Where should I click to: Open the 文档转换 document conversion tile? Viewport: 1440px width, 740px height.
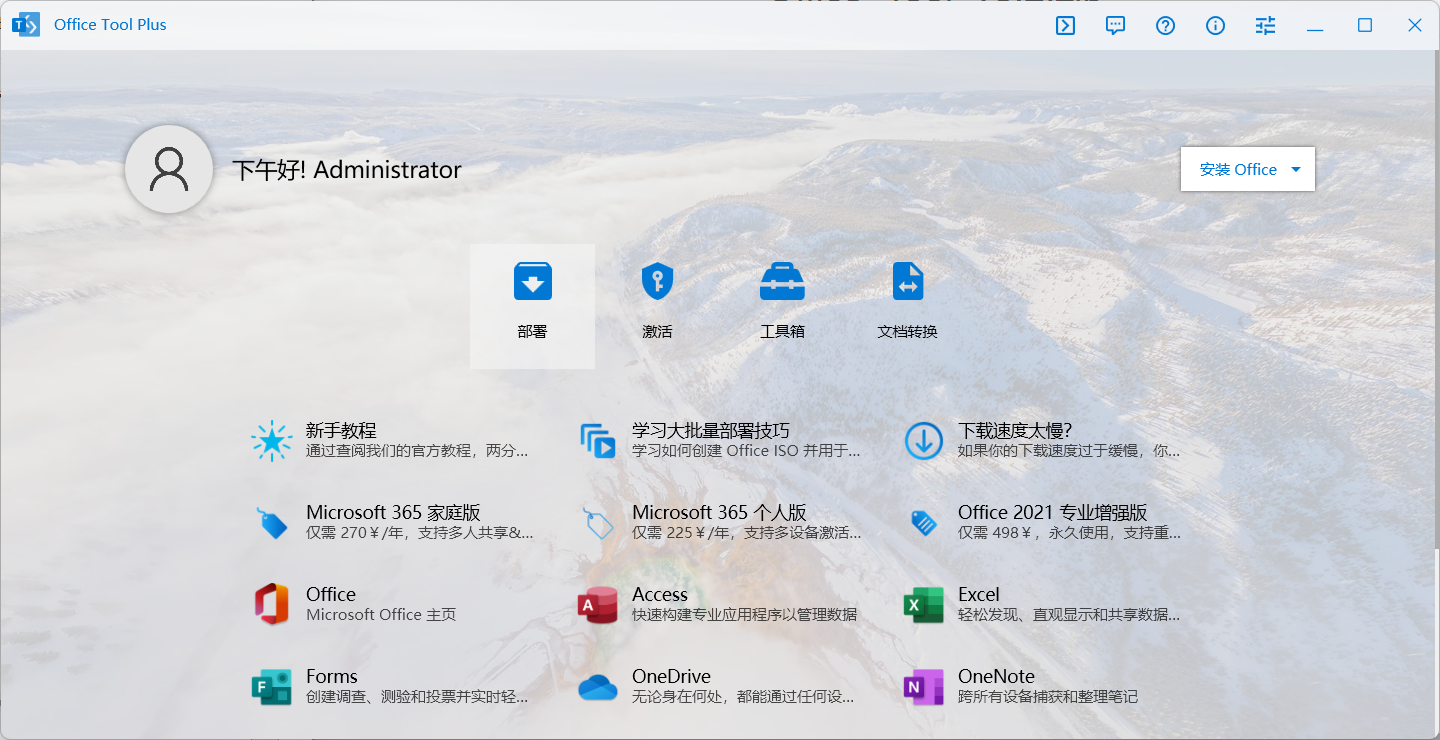point(907,306)
